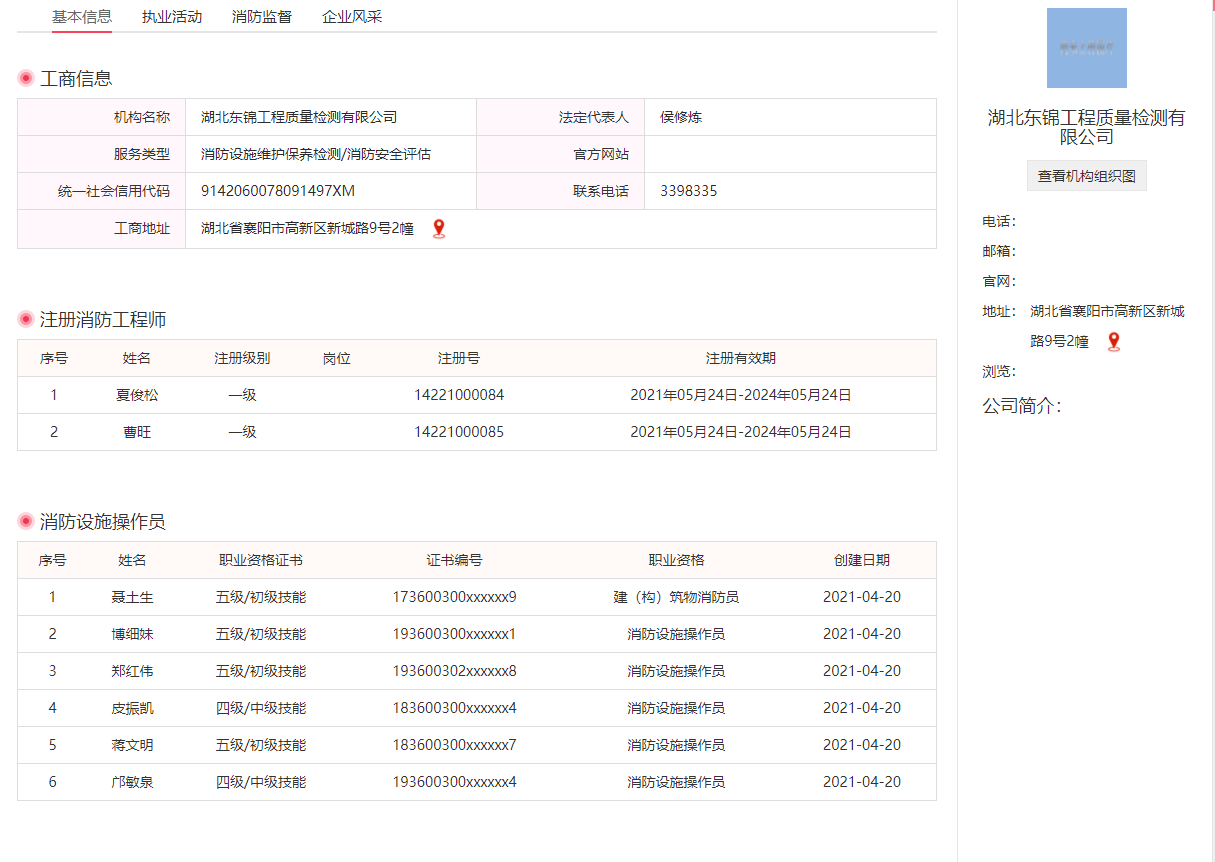Click map pin icon in right sidebar address
The image size is (1215, 862).
pyautogui.click(x=1113, y=342)
